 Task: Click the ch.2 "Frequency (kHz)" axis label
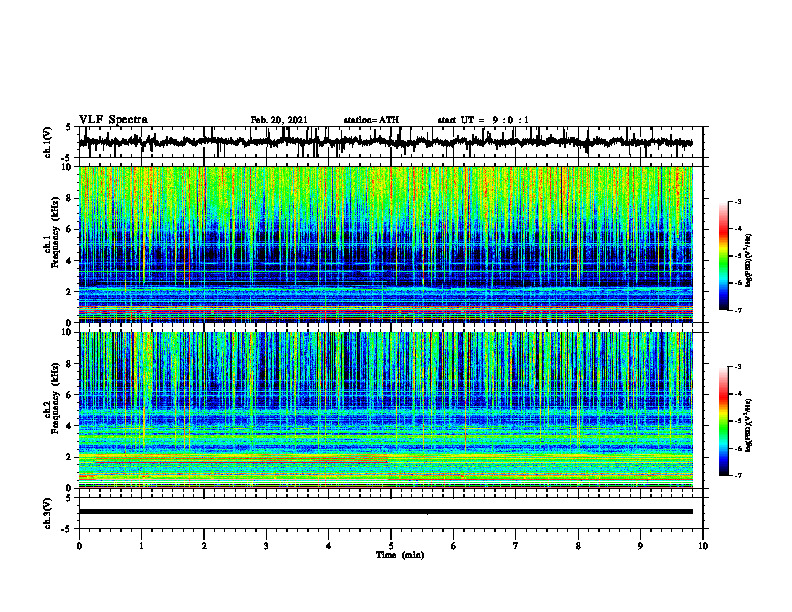point(56,398)
